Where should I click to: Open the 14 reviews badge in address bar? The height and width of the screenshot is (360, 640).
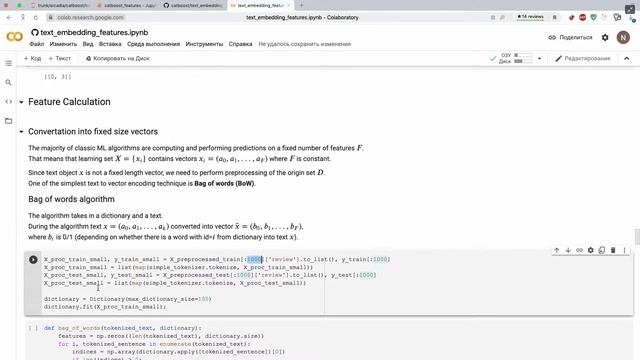pos(530,17)
